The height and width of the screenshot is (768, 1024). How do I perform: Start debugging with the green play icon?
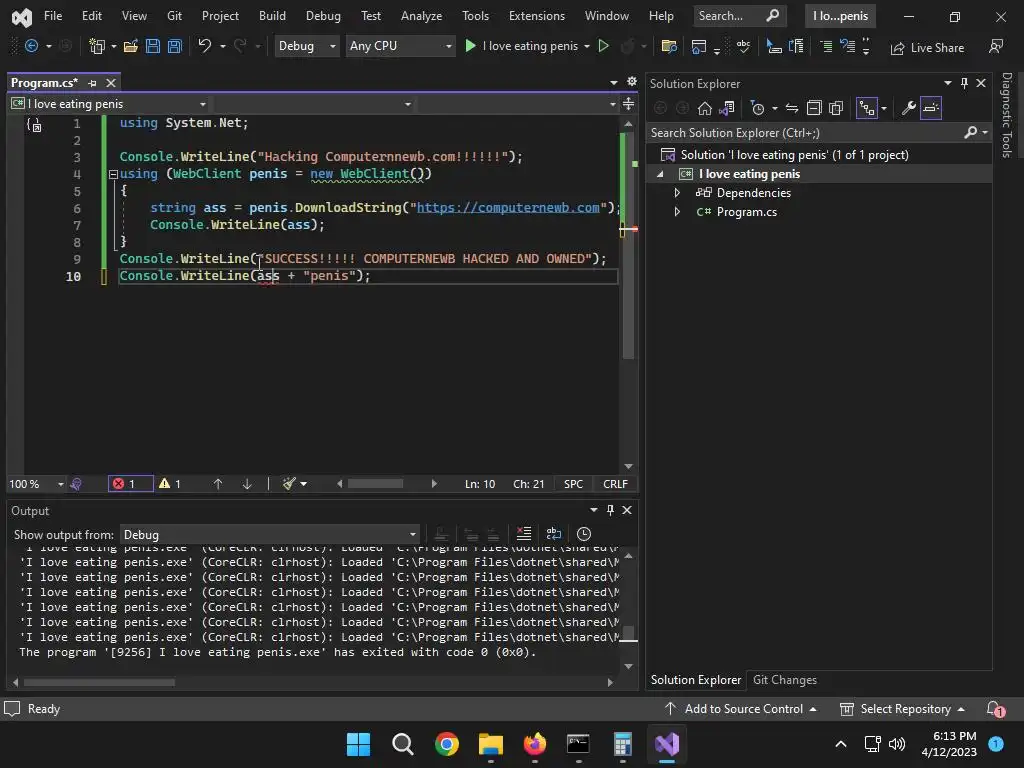pyautogui.click(x=470, y=46)
